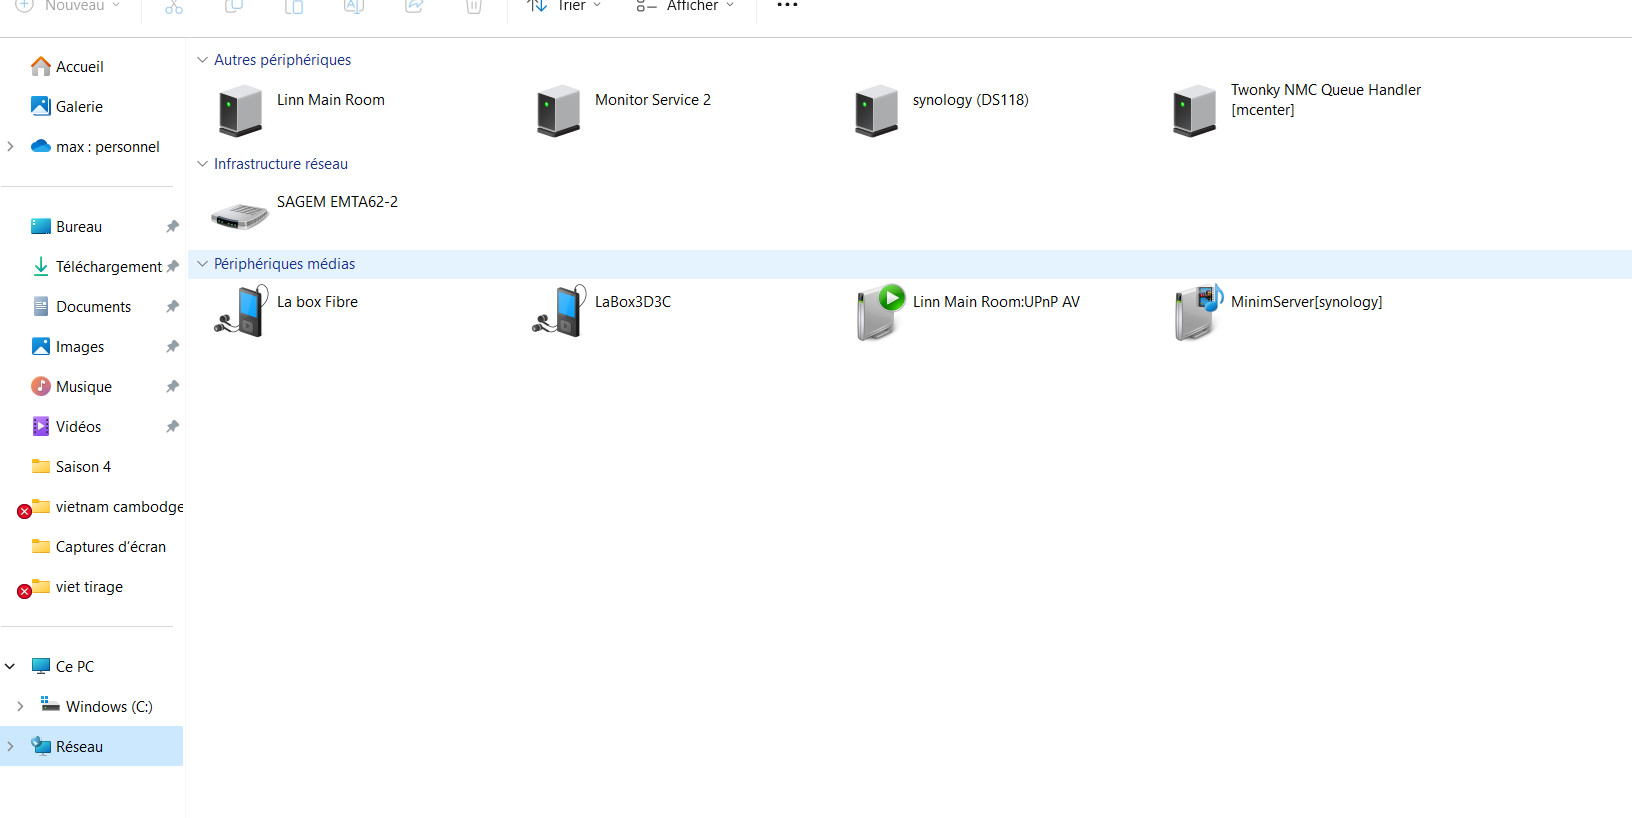The height and width of the screenshot is (818, 1632).
Task: Collapse the Autres périphériques group
Action: 203,60
